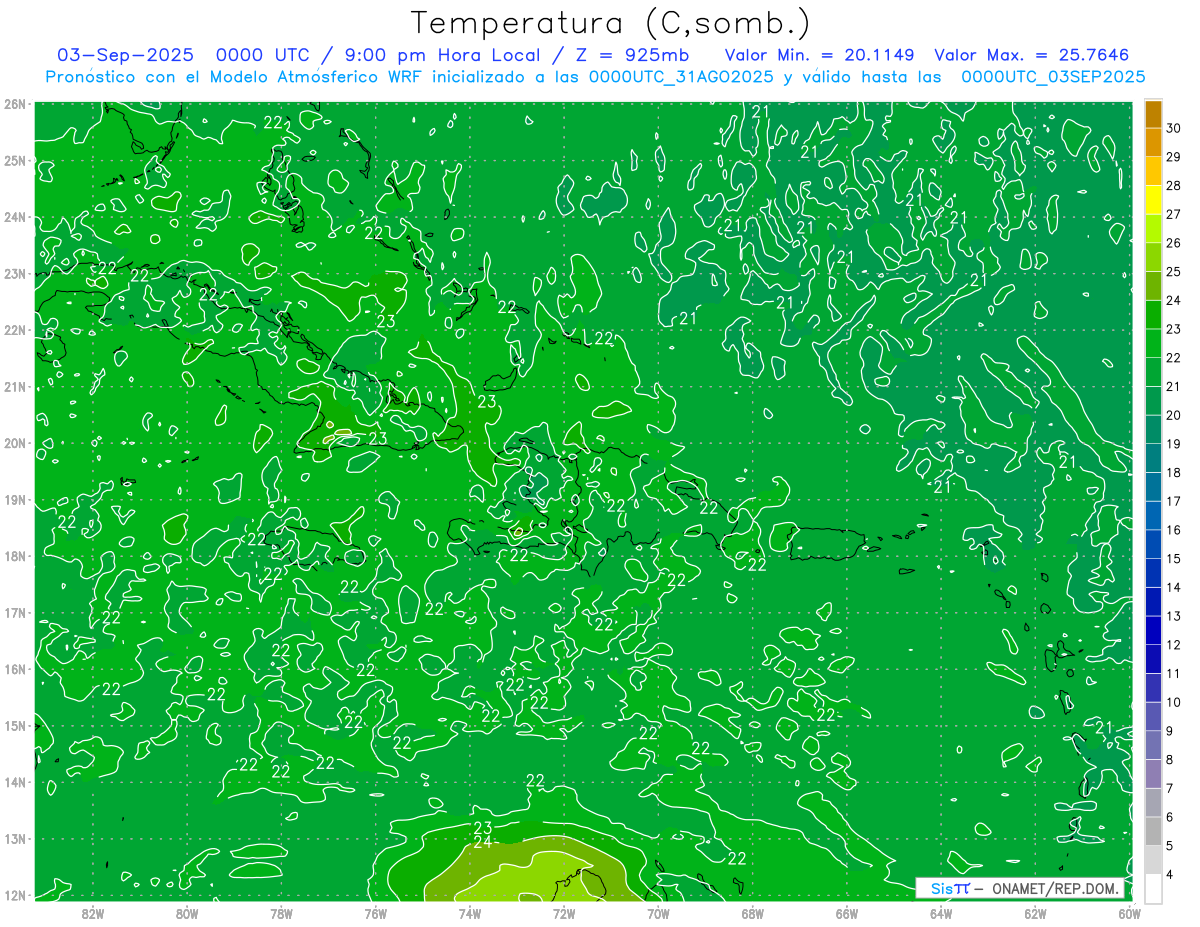
Task: Pick the gray legend swatch between 5 and 6
Action: pyautogui.click(x=1153, y=831)
